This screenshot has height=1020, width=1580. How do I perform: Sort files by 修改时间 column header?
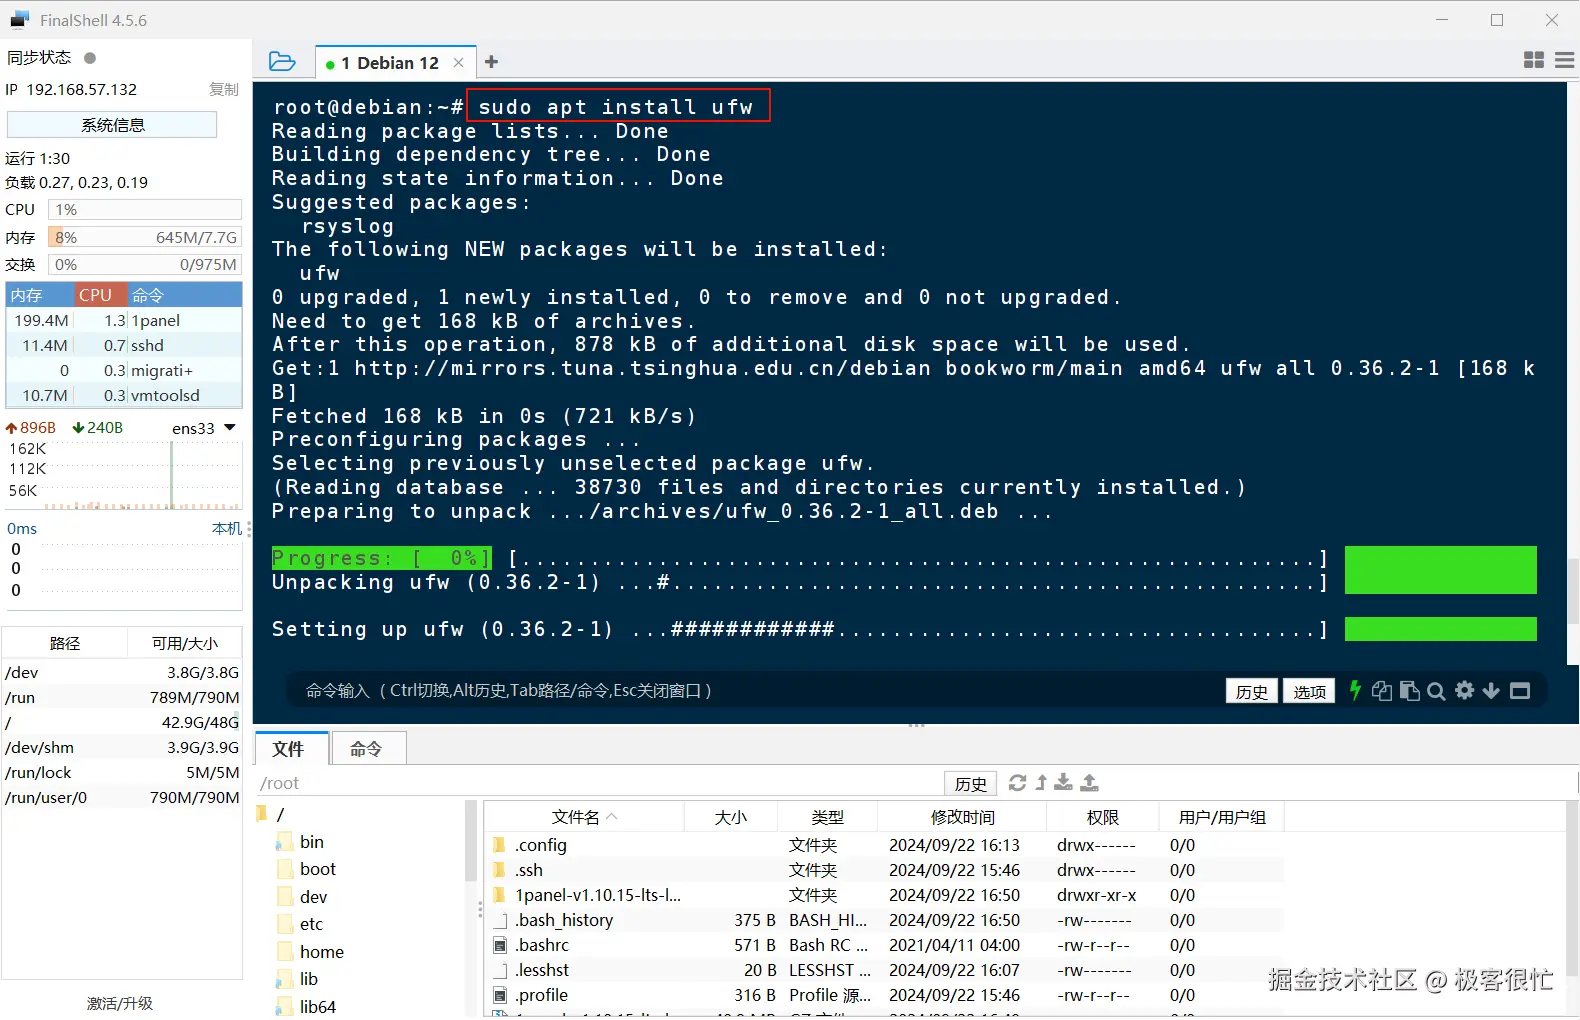pyautogui.click(x=962, y=817)
